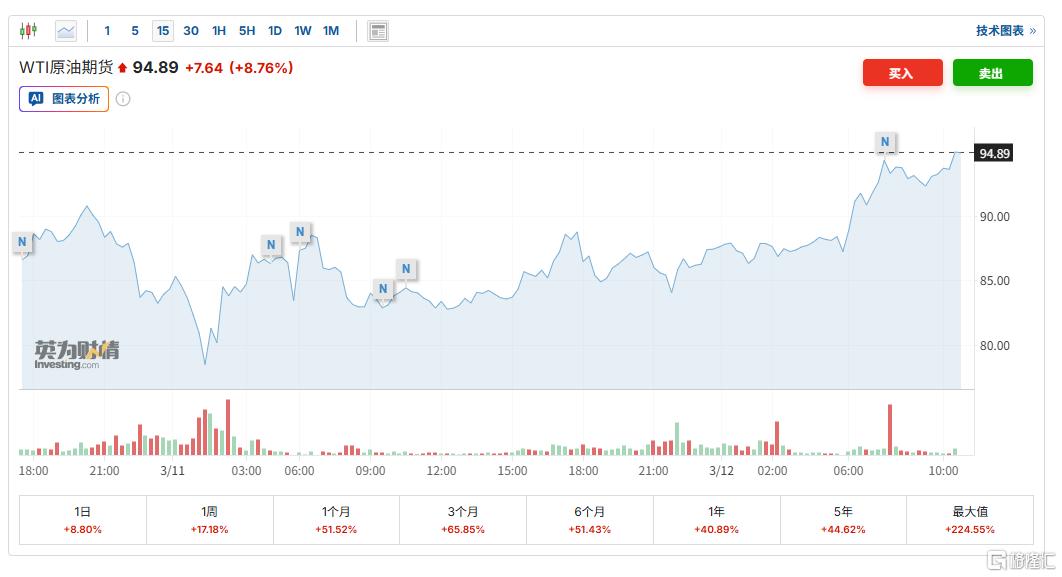Screen dimensions: 1062x577
Task: Expand 技术图表 link with chevrons
Action: tap(1006, 31)
